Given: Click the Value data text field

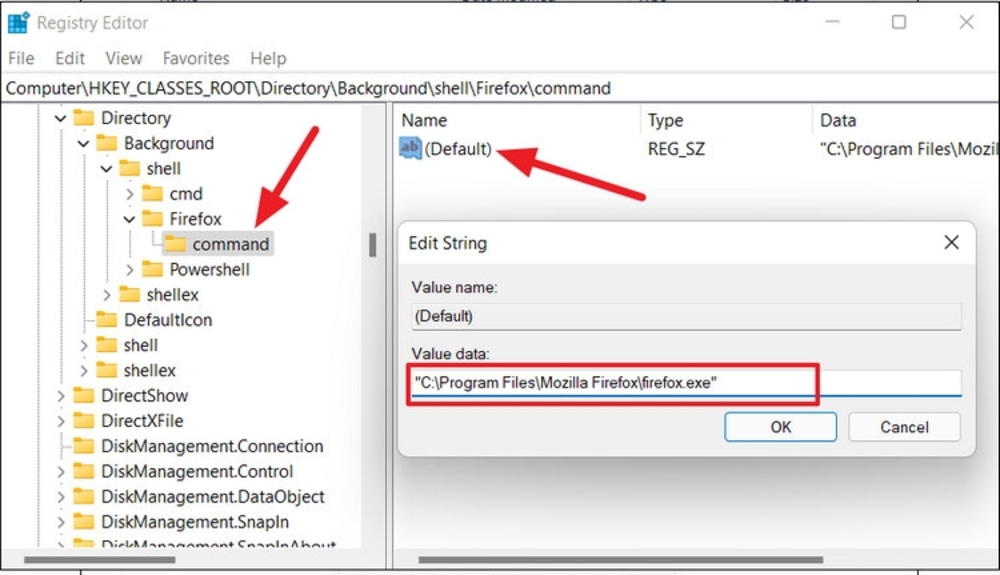Looking at the screenshot, I should click(x=685, y=383).
